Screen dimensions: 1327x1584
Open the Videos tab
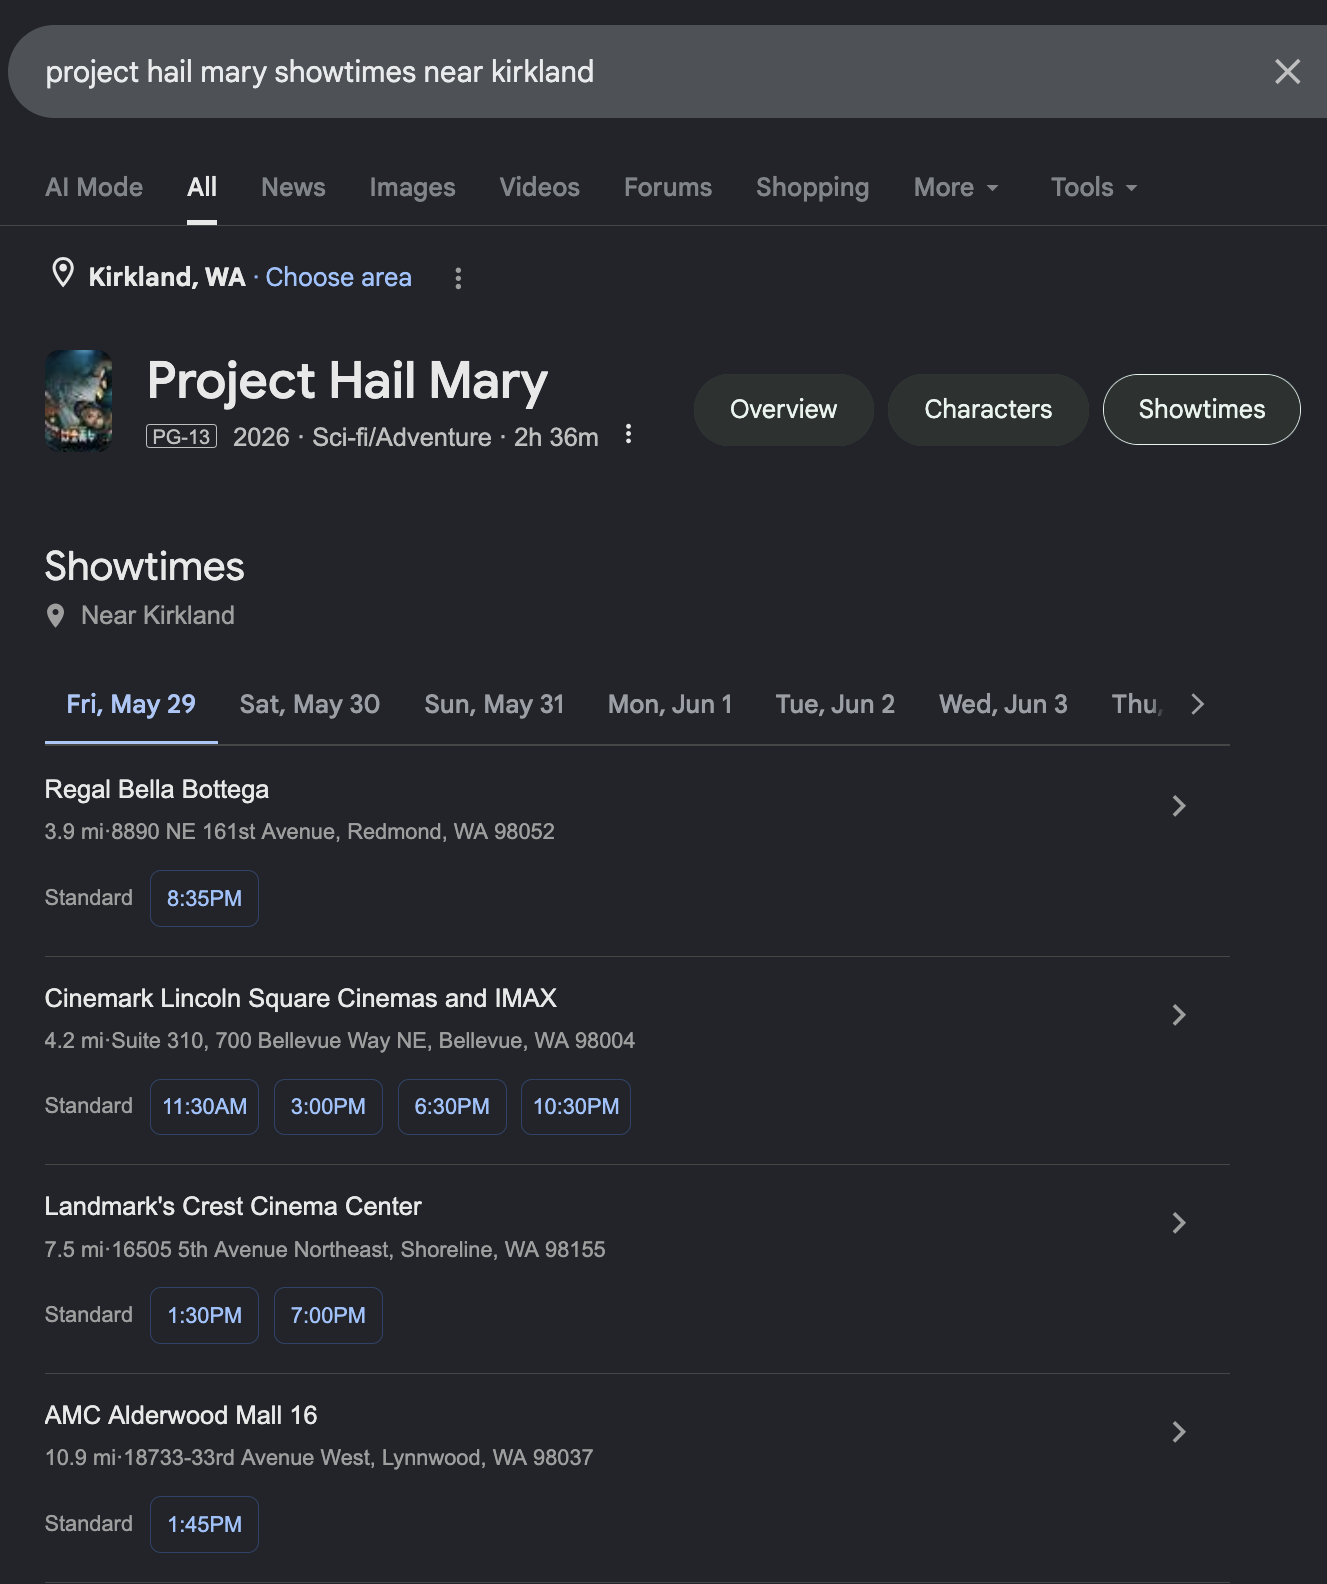click(539, 187)
